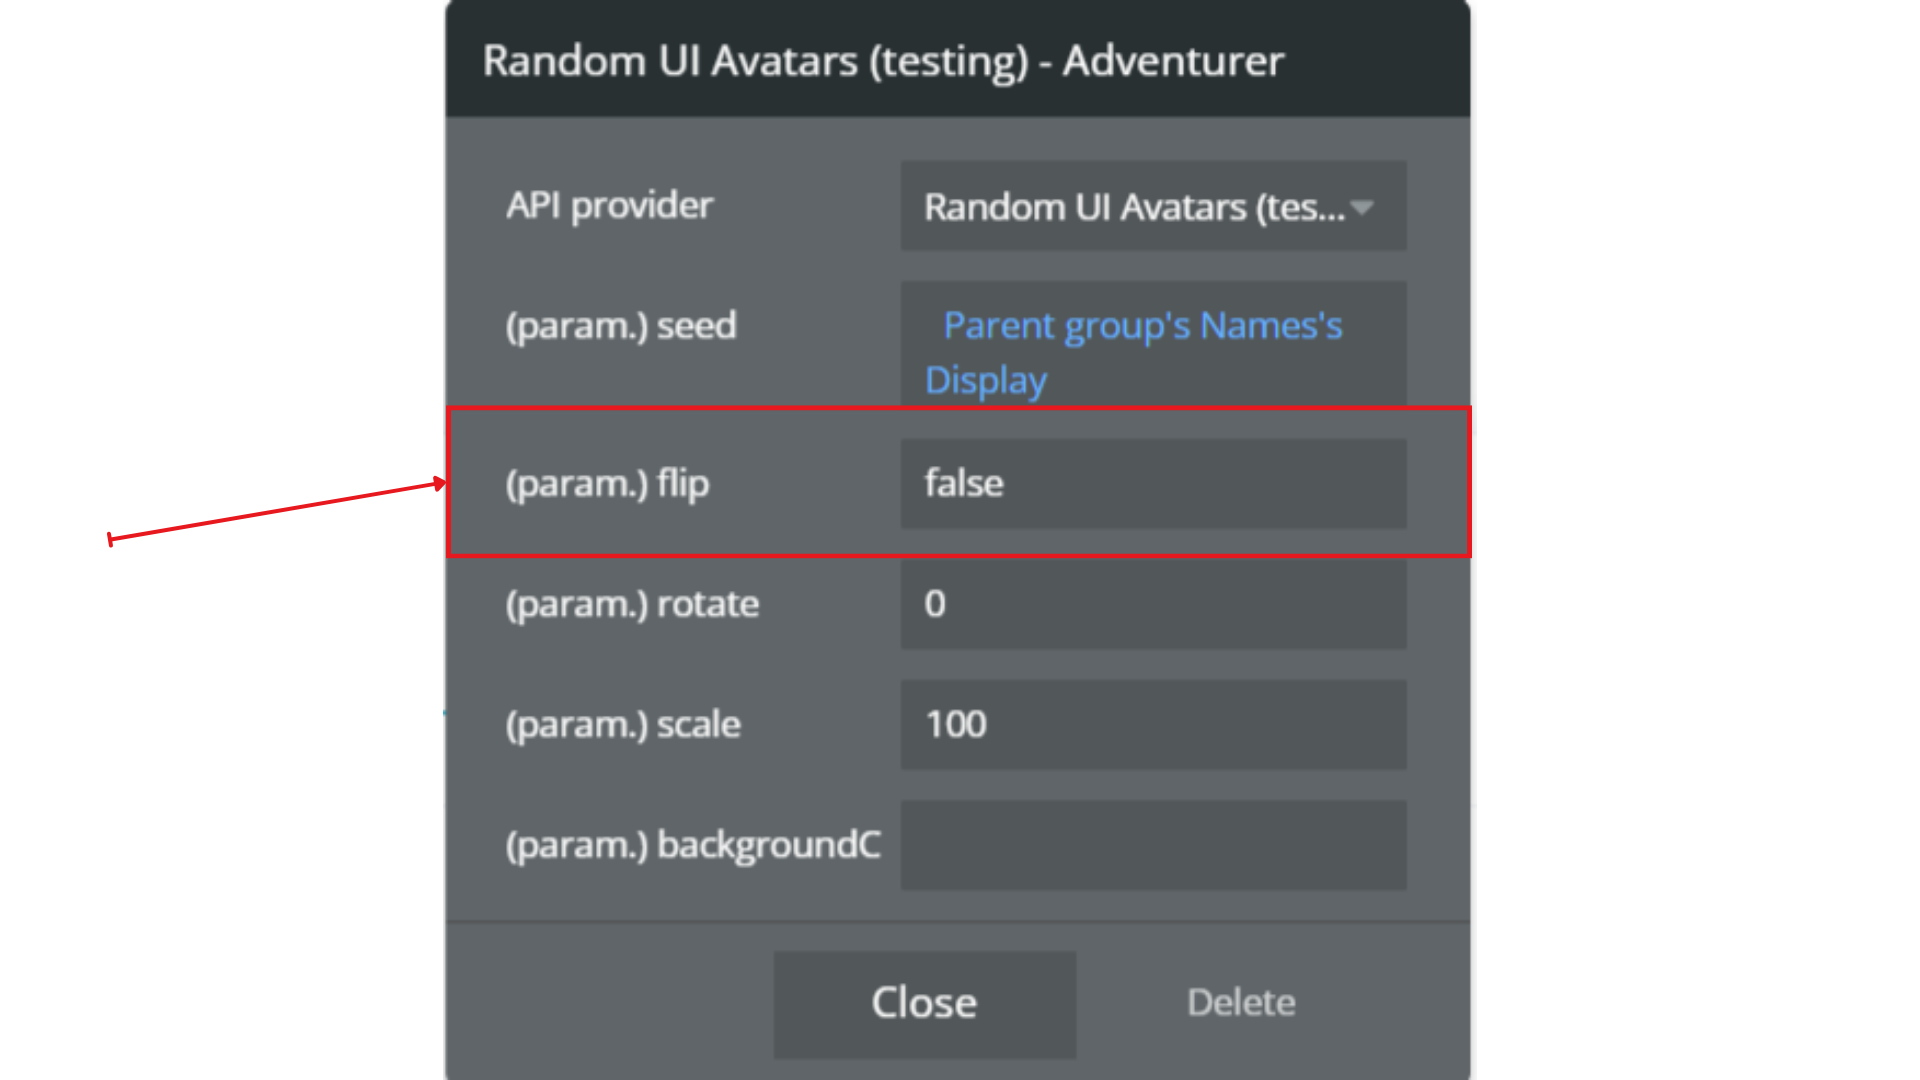Select the scale field showing 100
Image resolution: width=1920 pixels, height=1080 pixels.
pyautogui.click(x=1153, y=725)
